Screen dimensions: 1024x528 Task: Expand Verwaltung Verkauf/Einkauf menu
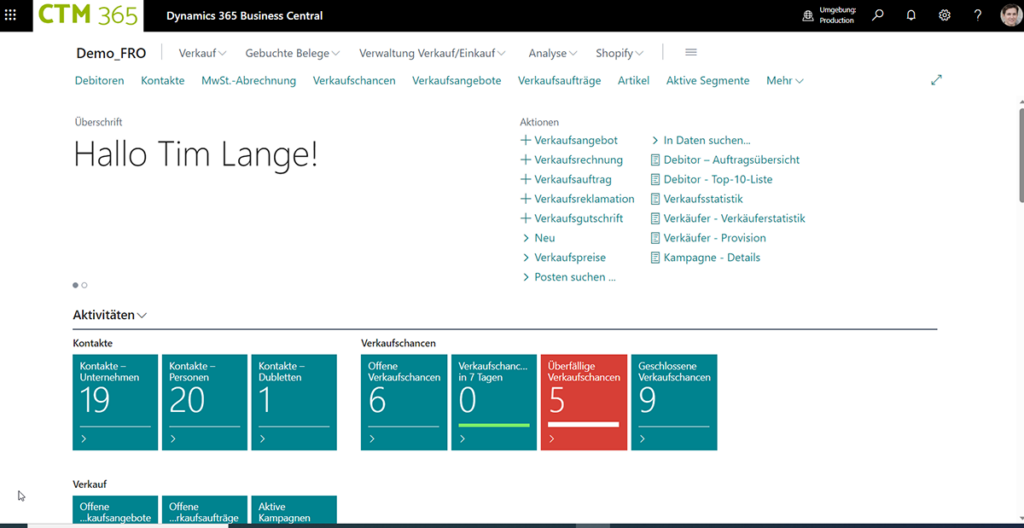pos(432,53)
